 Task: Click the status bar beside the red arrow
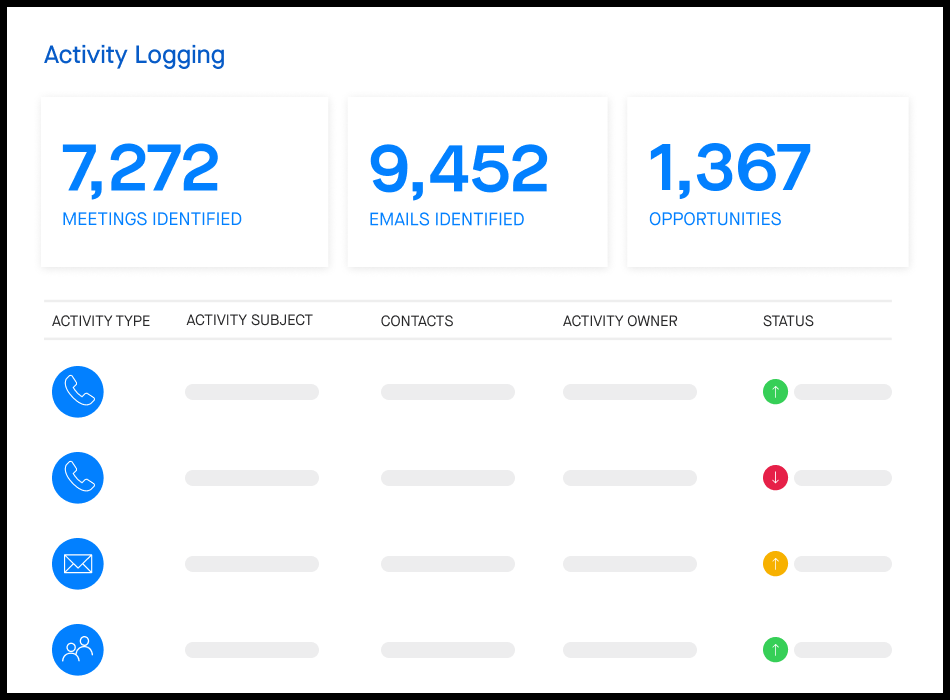(842, 478)
